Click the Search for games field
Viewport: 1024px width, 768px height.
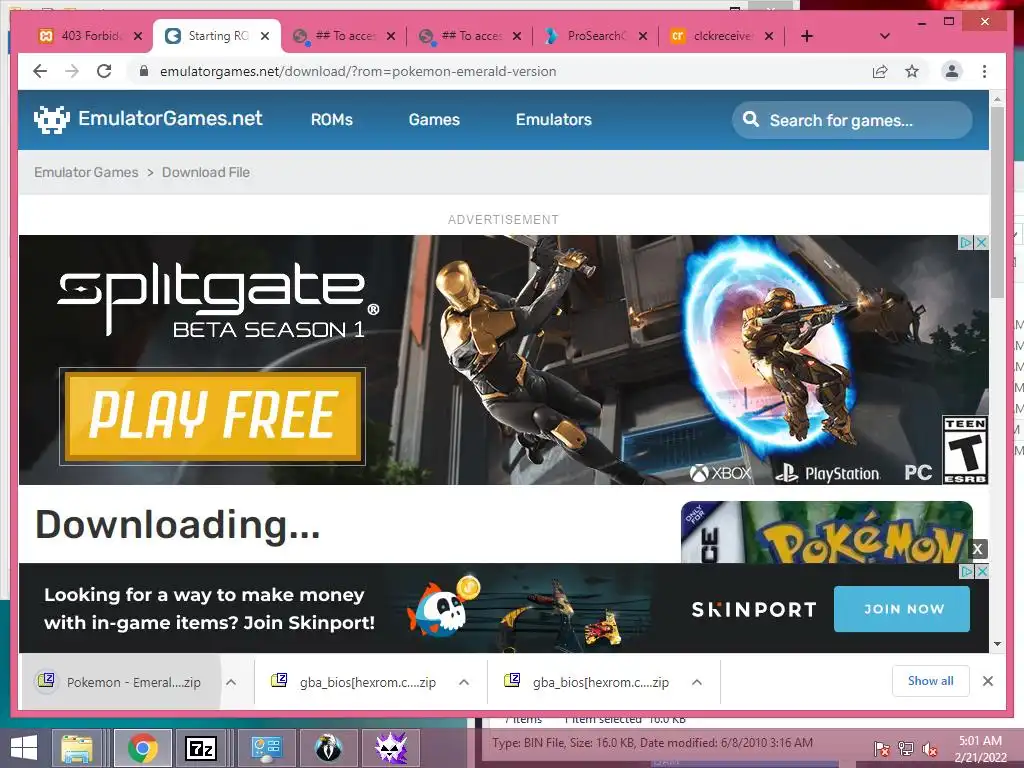coord(852,120)
